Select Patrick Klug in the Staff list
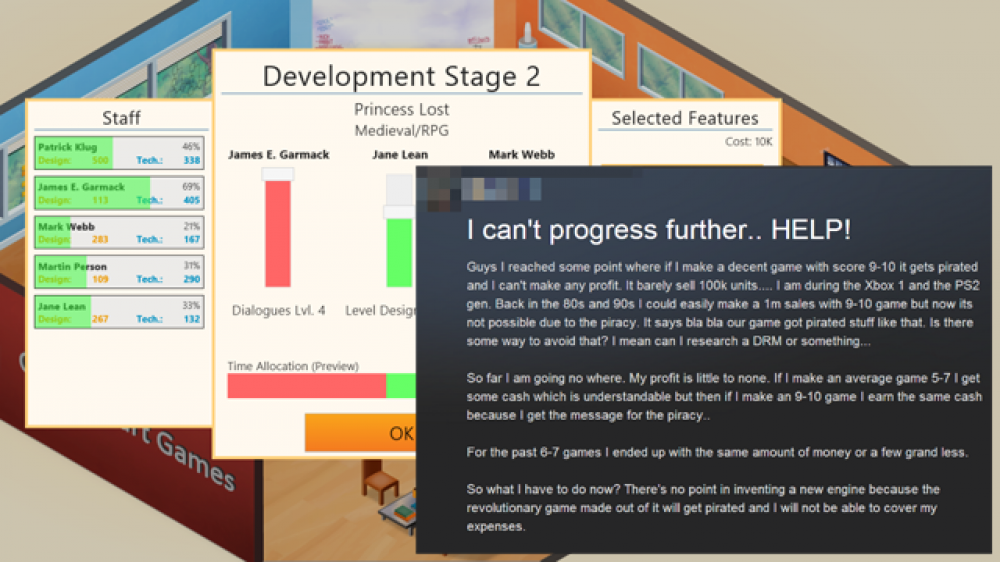1000x562 pixels. [x=119, y=153]
